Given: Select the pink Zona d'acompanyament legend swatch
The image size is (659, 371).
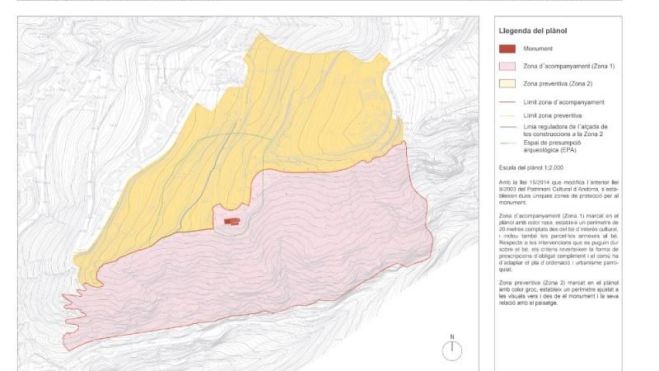Looking at the screenshot, I should pyautogui.click(x=507, y=66).
